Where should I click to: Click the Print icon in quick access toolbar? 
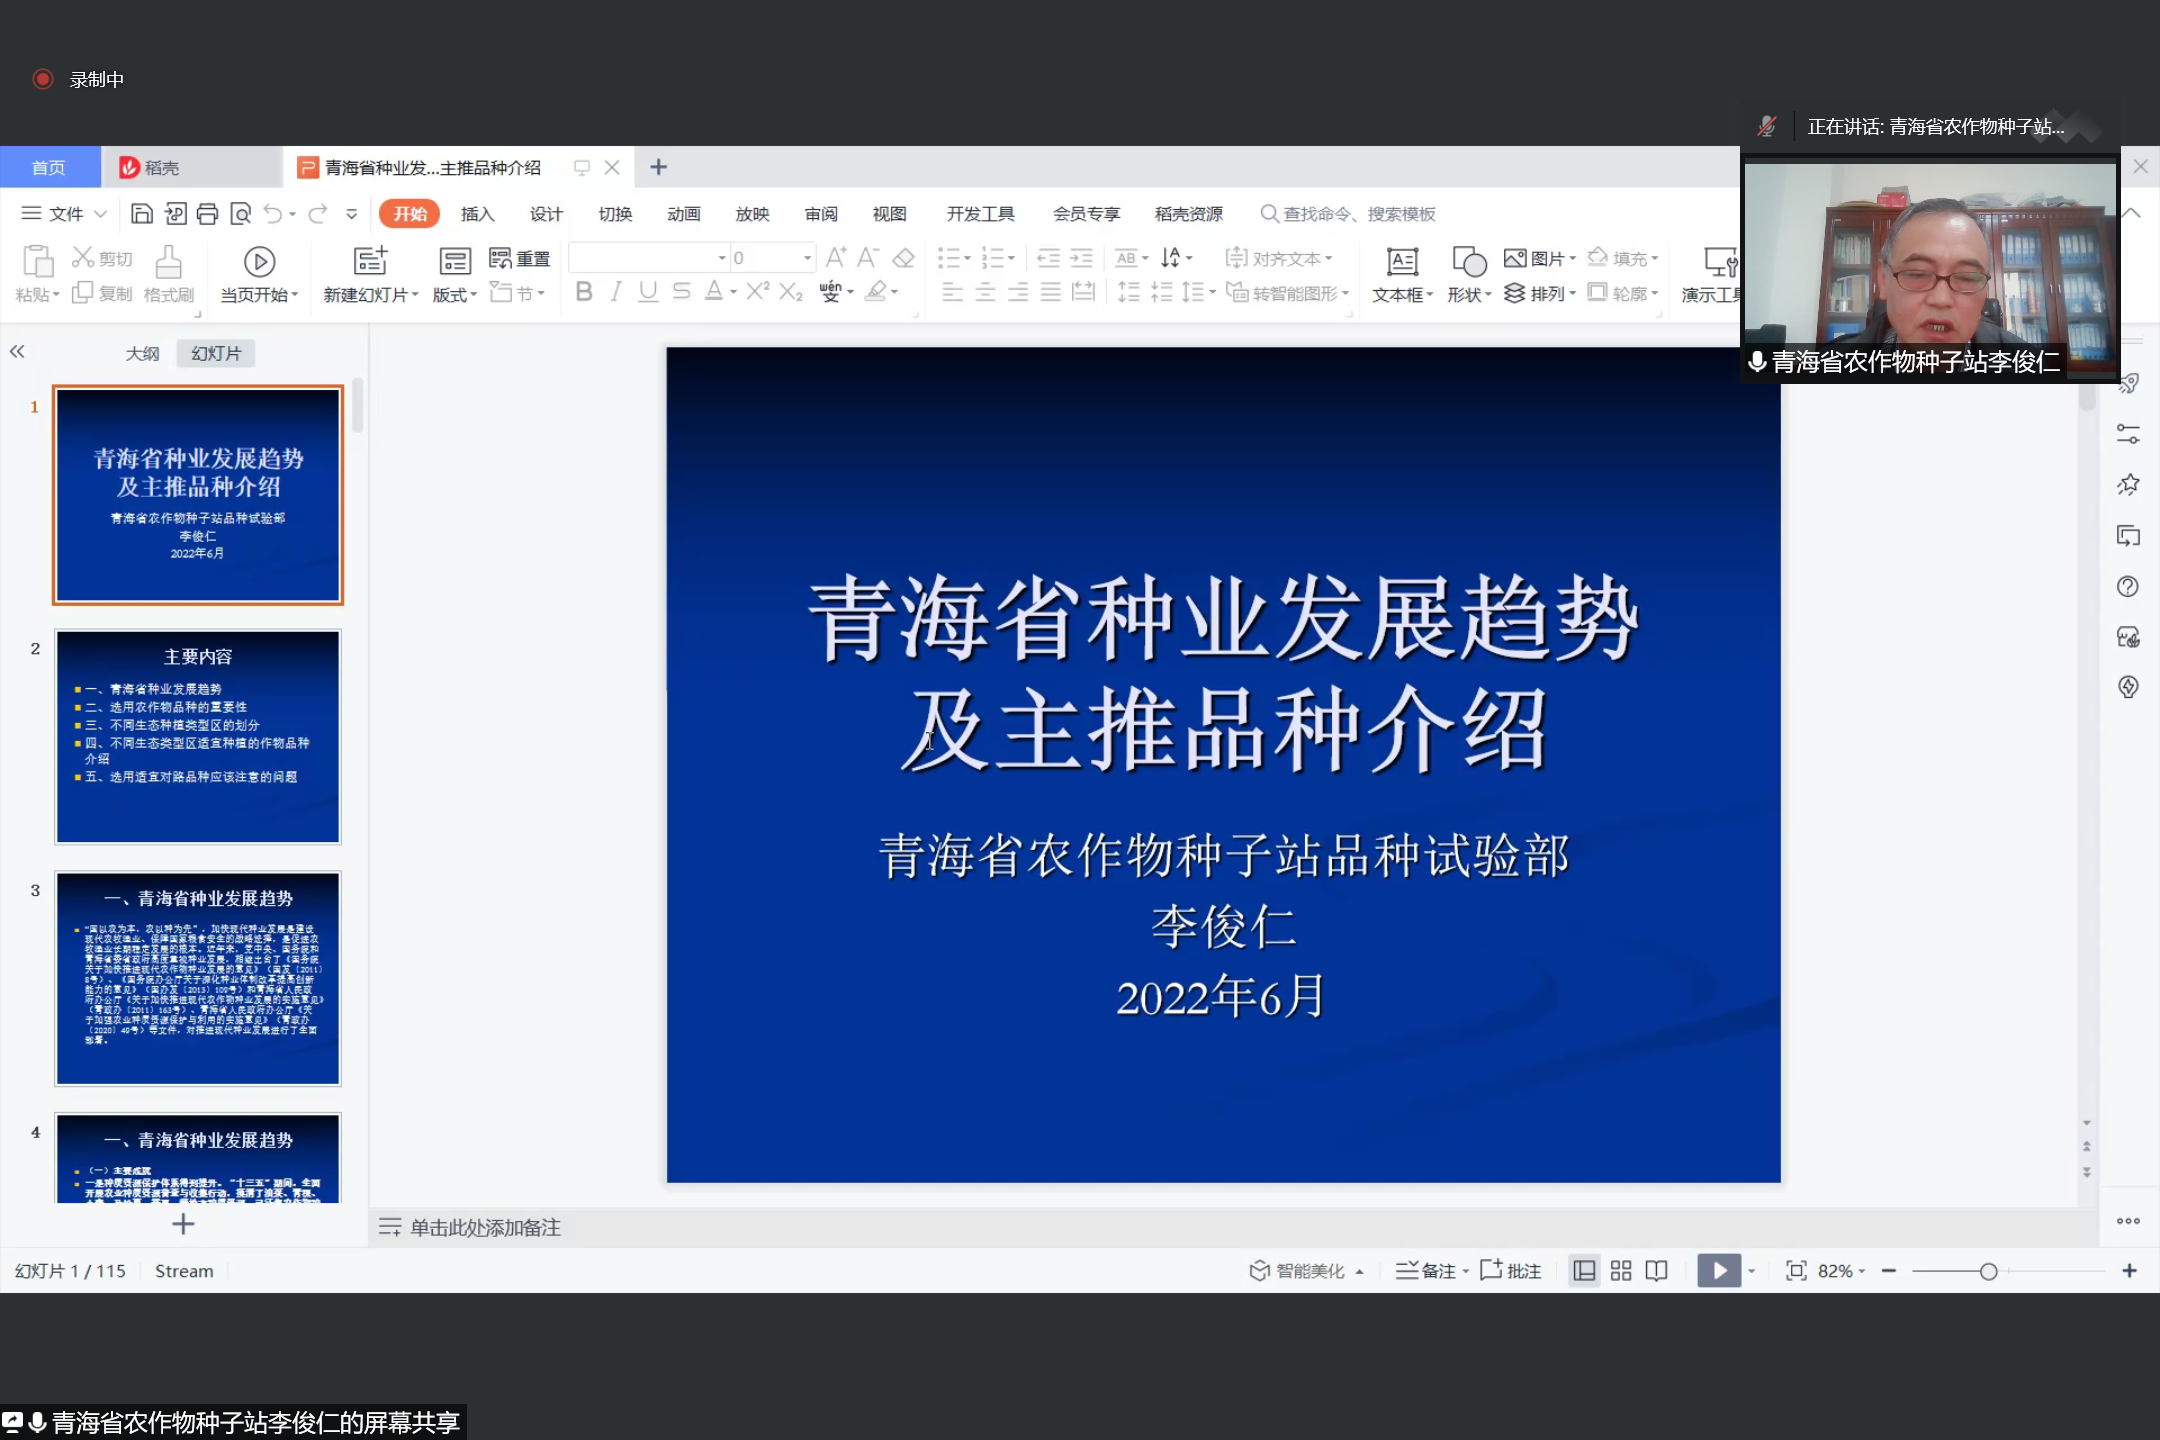(x=208, y=214)
